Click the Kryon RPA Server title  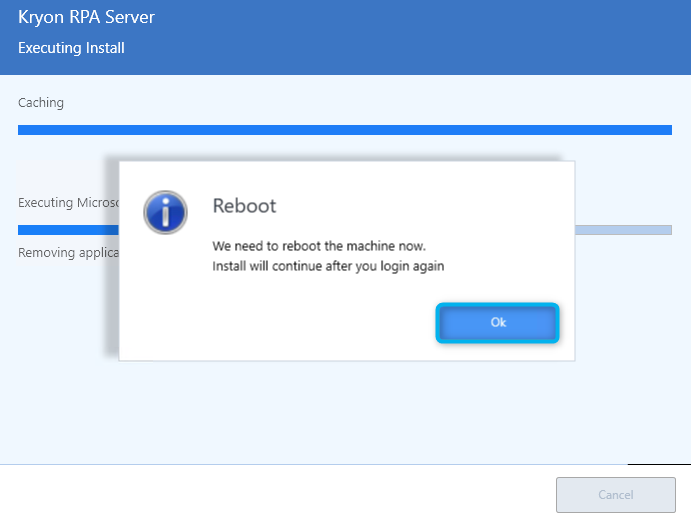86,17
